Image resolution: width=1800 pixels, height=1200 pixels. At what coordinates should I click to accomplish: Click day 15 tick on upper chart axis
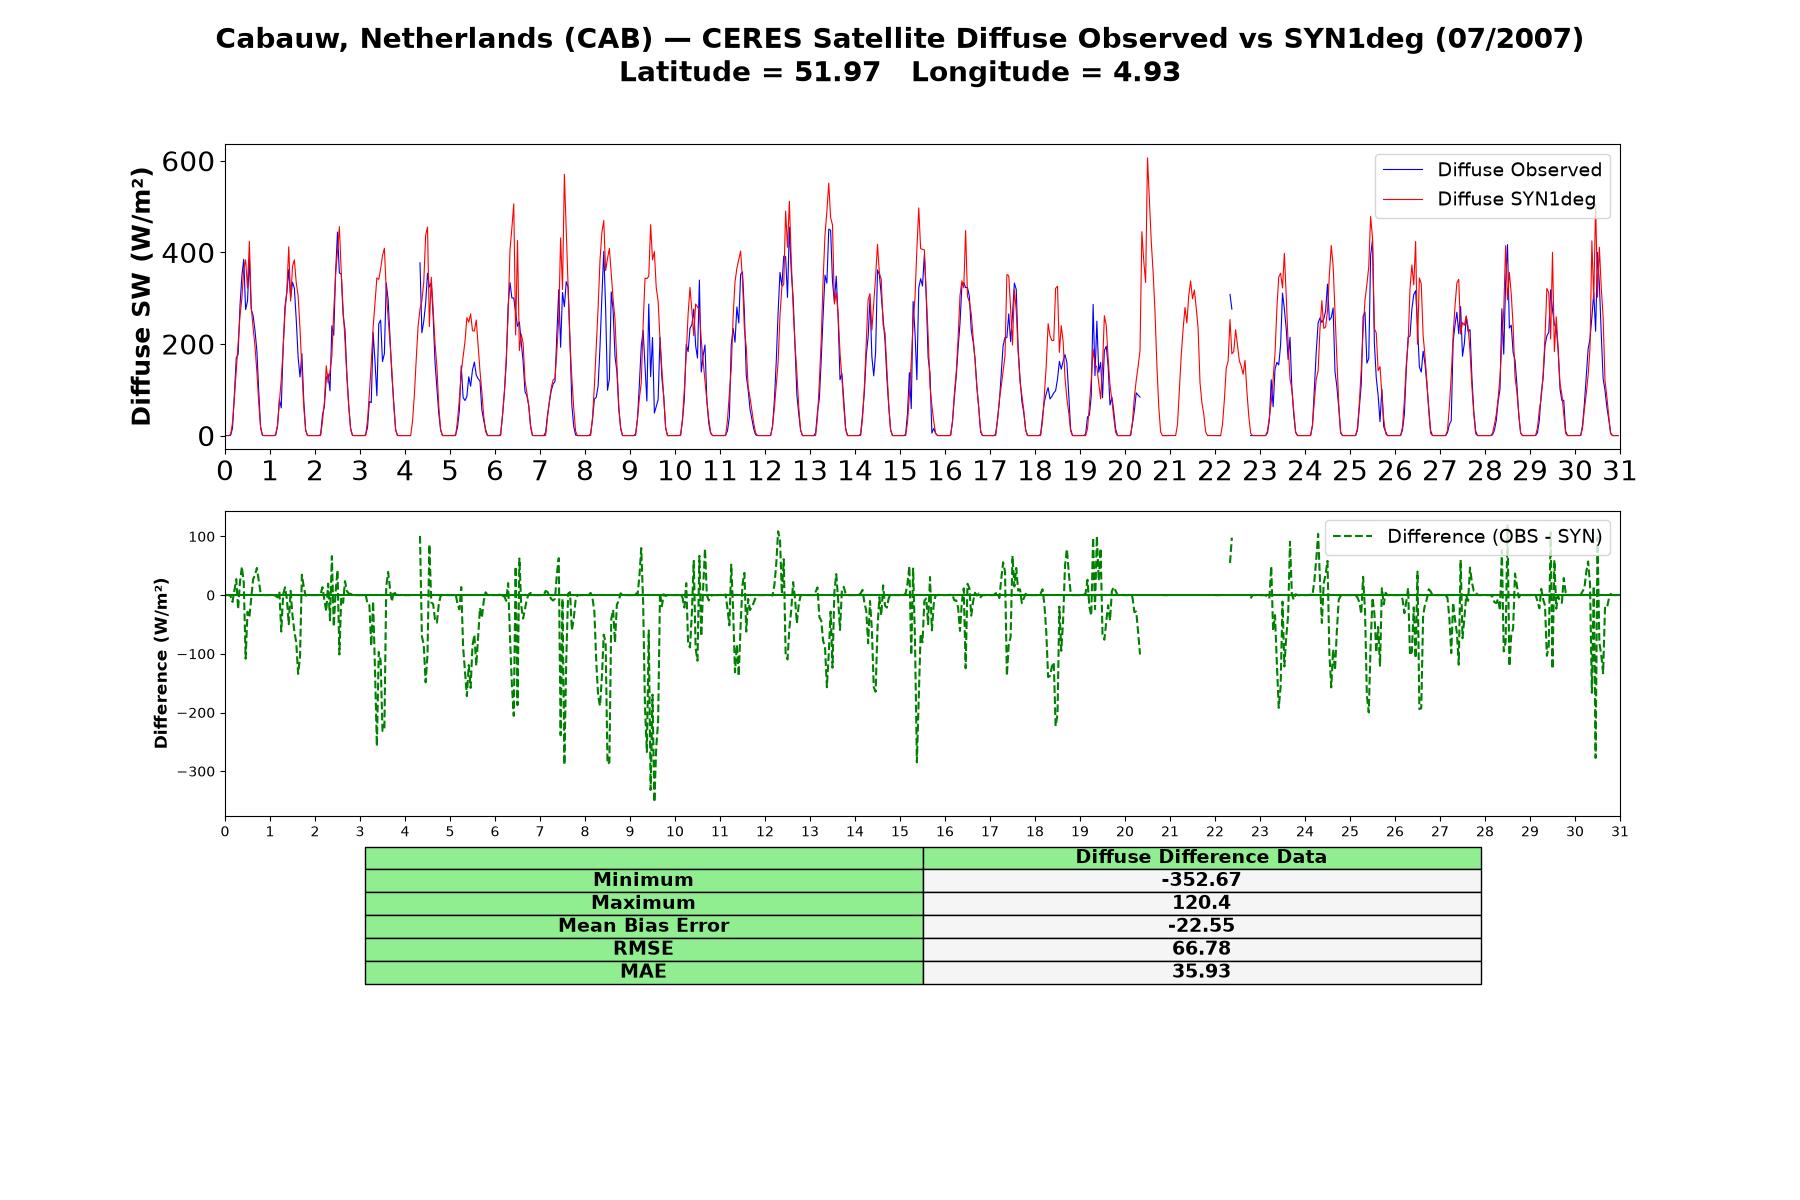click(x=899, y=470)
